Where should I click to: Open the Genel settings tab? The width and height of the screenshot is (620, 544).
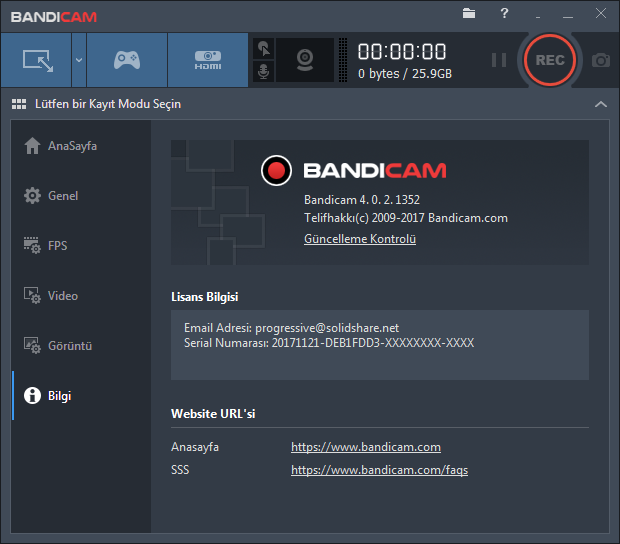[x=81, y=196]
